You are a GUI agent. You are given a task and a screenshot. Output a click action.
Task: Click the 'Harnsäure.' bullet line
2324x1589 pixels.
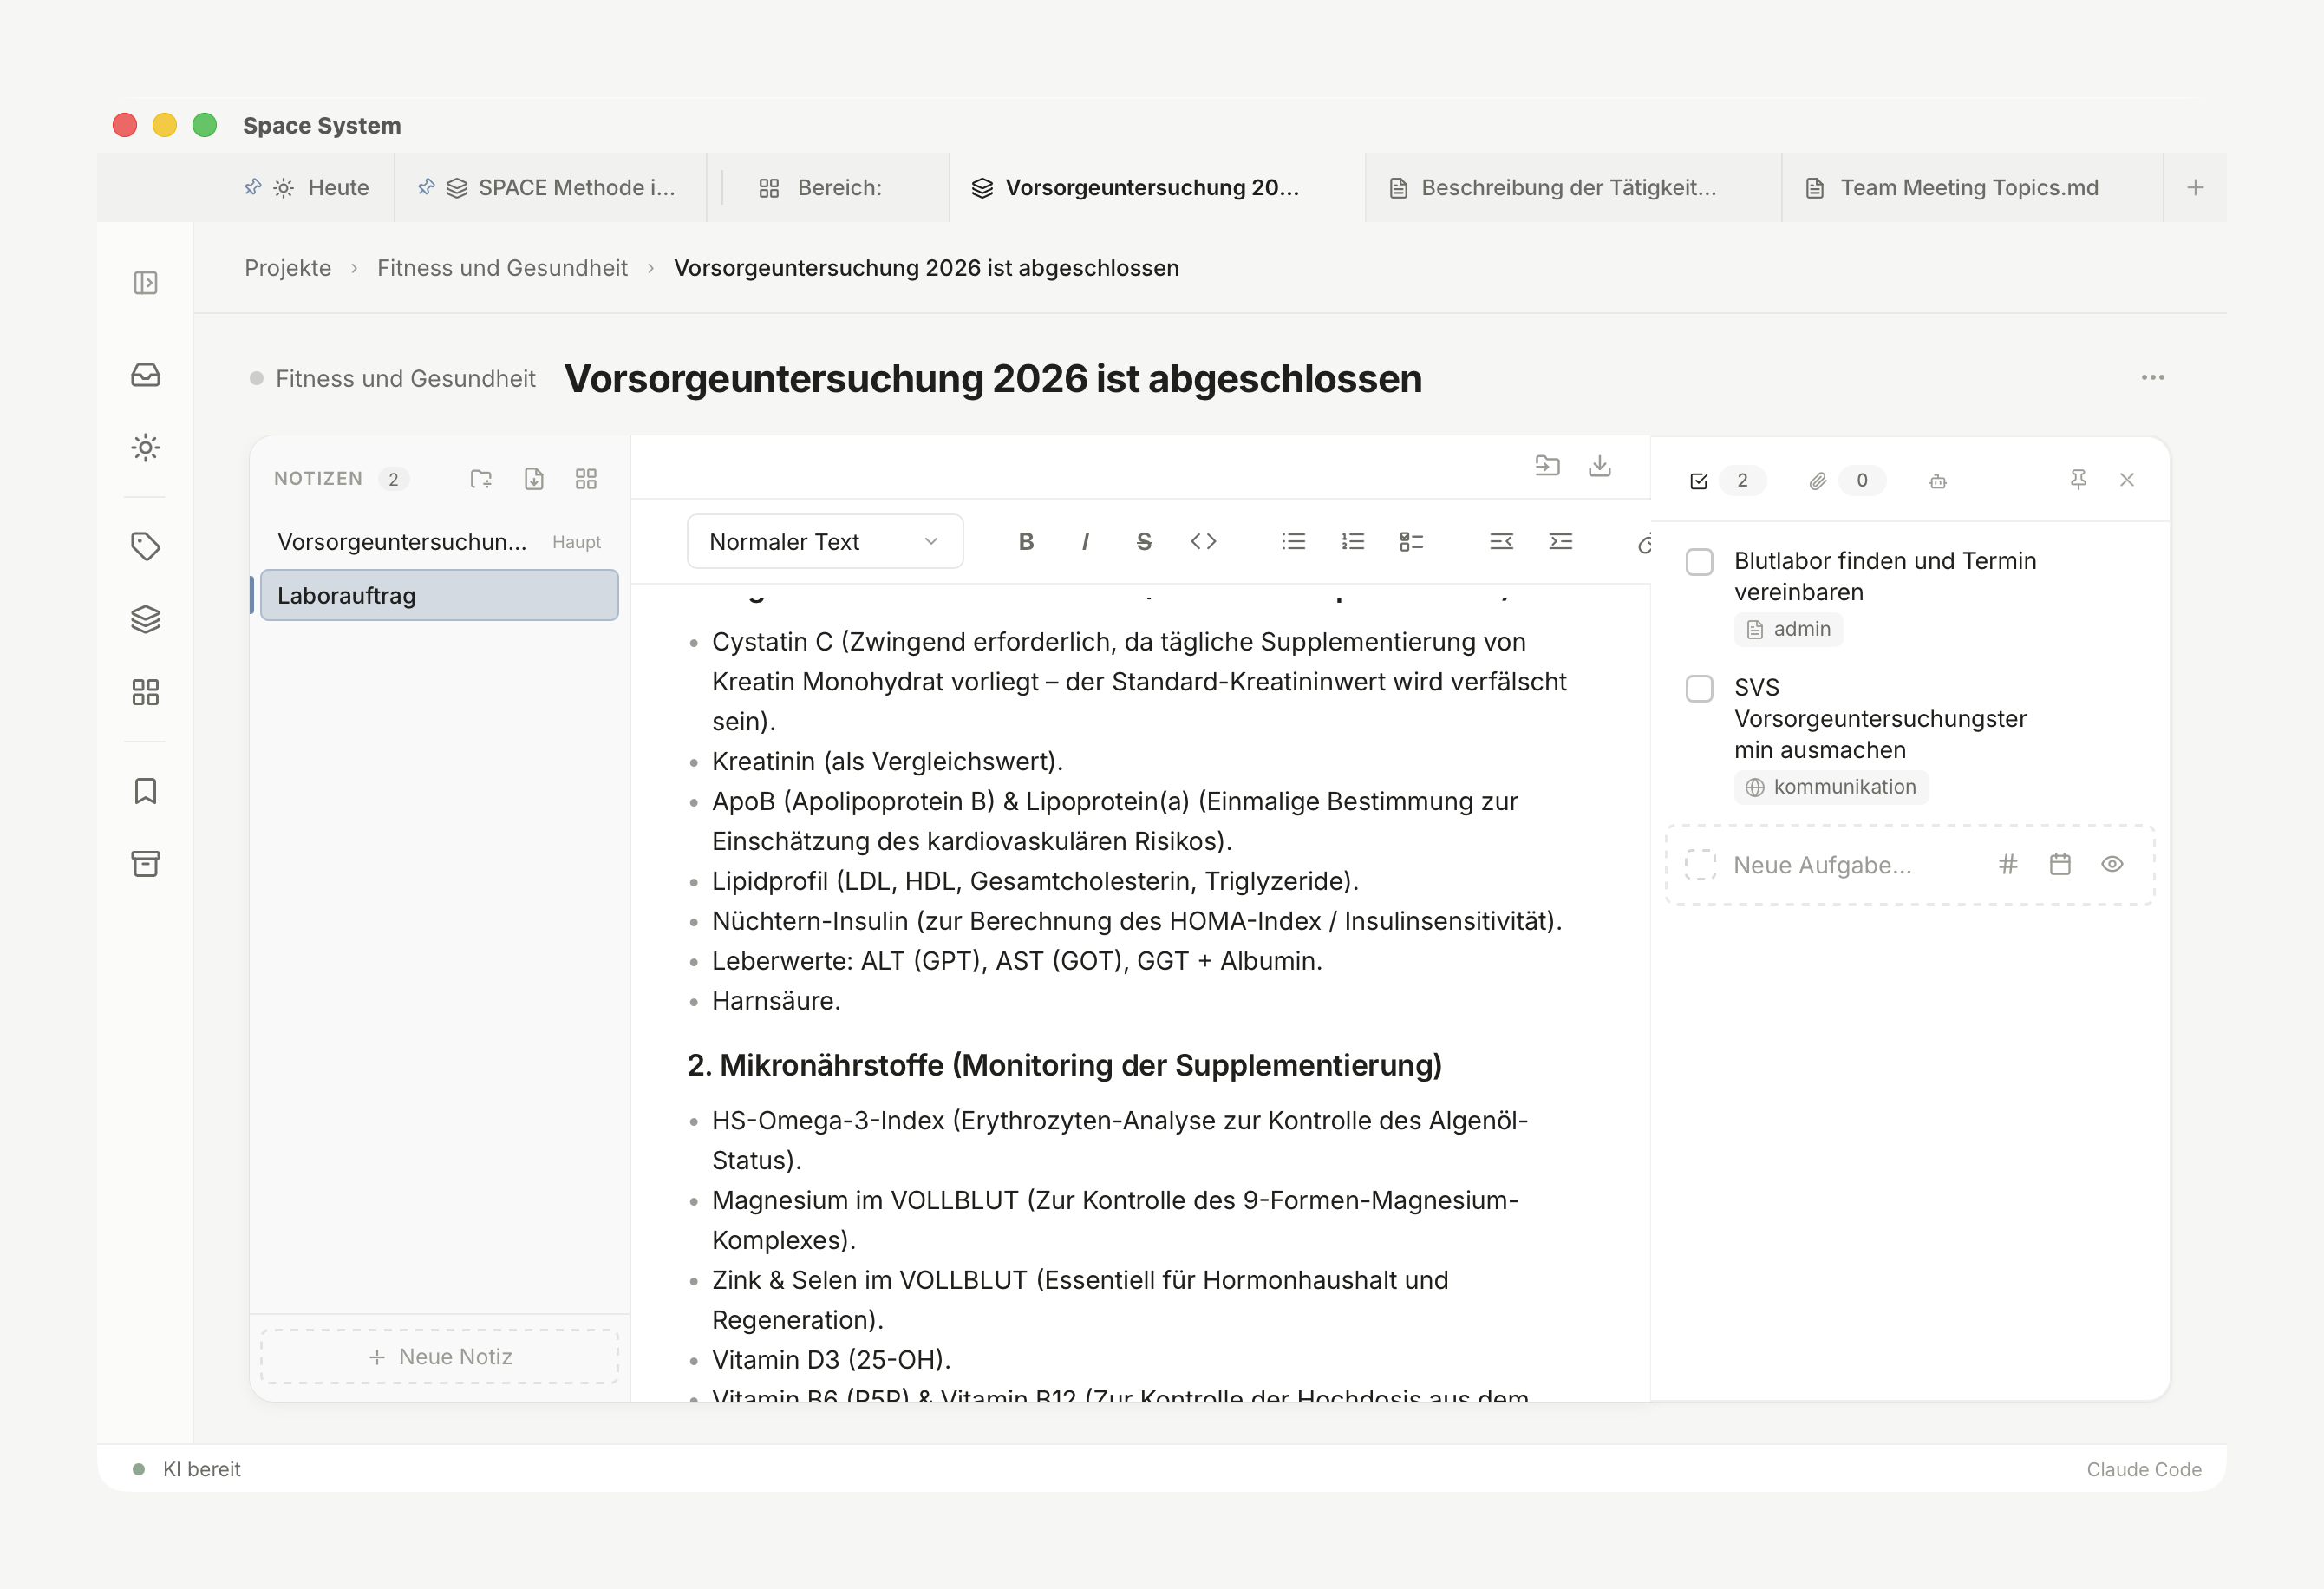coord(776,1001)
